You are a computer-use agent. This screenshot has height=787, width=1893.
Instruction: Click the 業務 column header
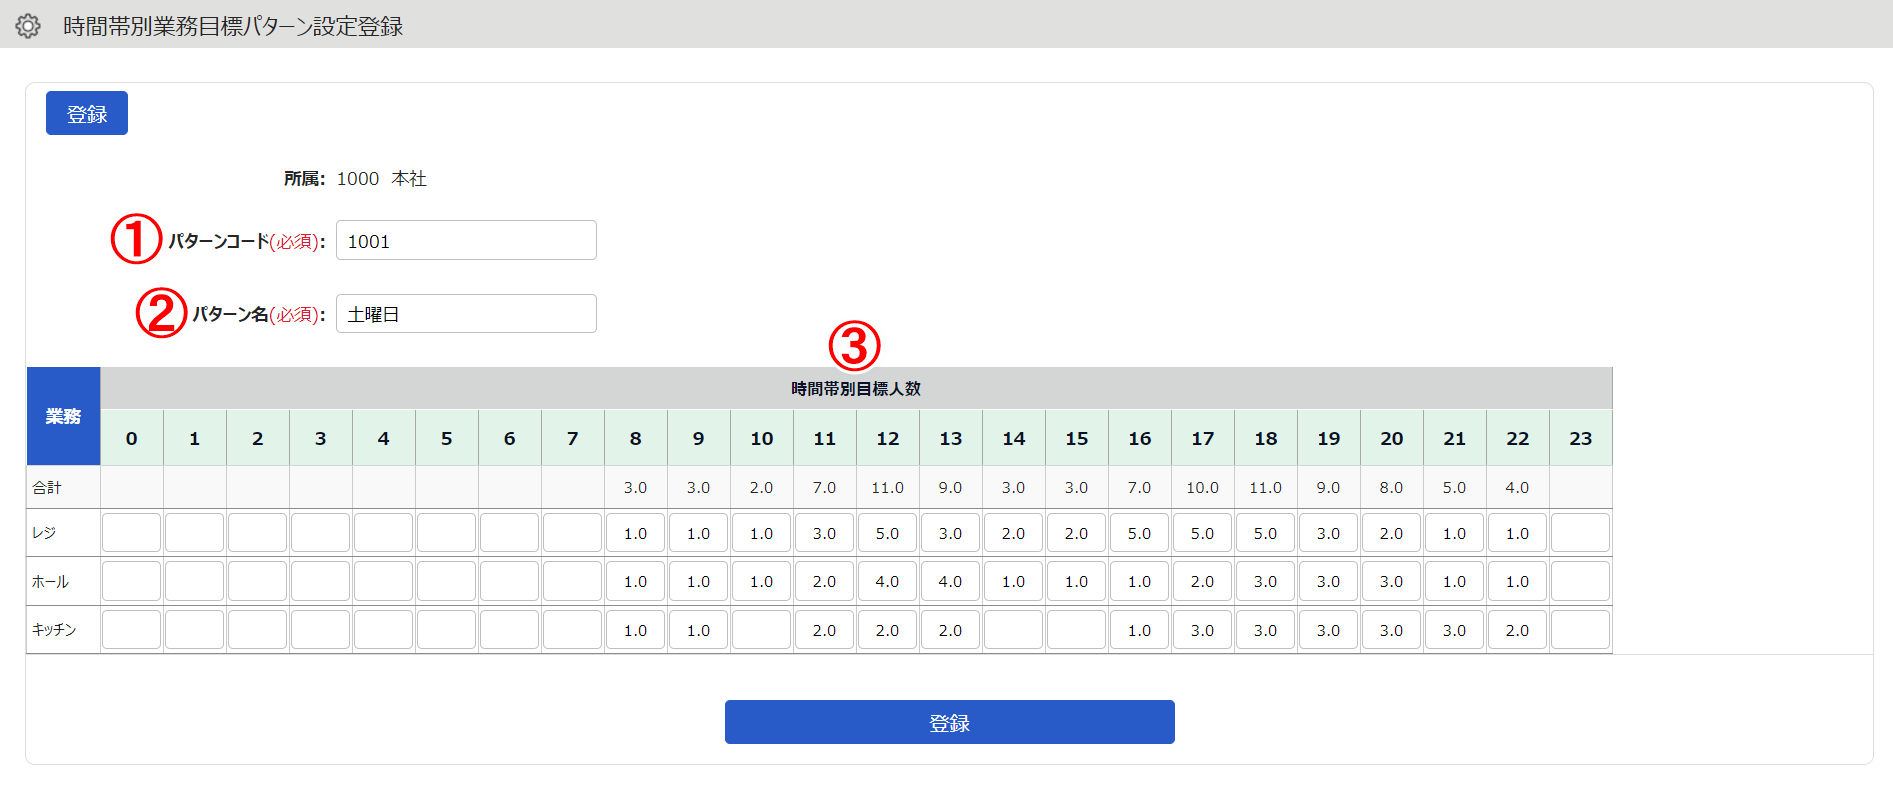[x=63, y=416]
